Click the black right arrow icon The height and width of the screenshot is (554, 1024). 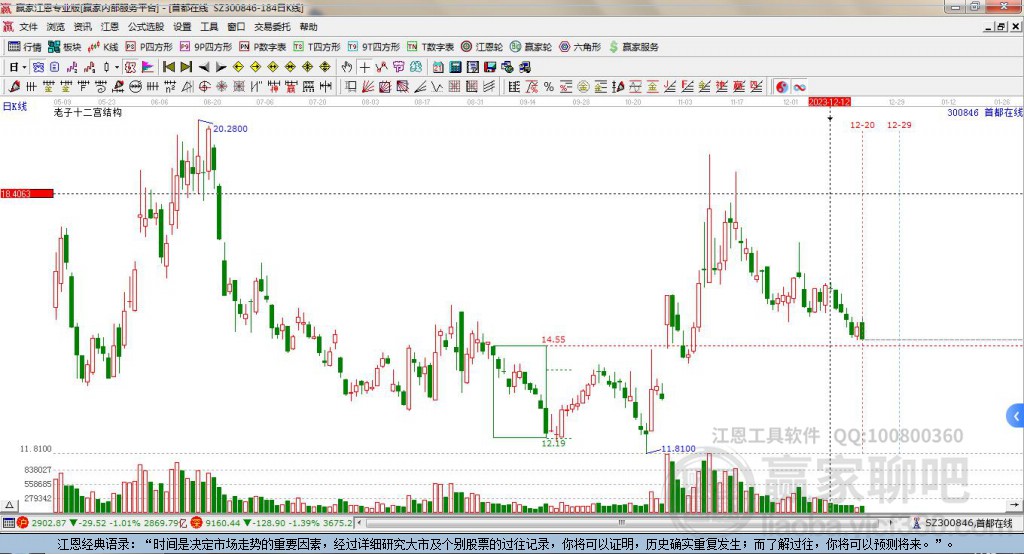[x=221, y=67]
